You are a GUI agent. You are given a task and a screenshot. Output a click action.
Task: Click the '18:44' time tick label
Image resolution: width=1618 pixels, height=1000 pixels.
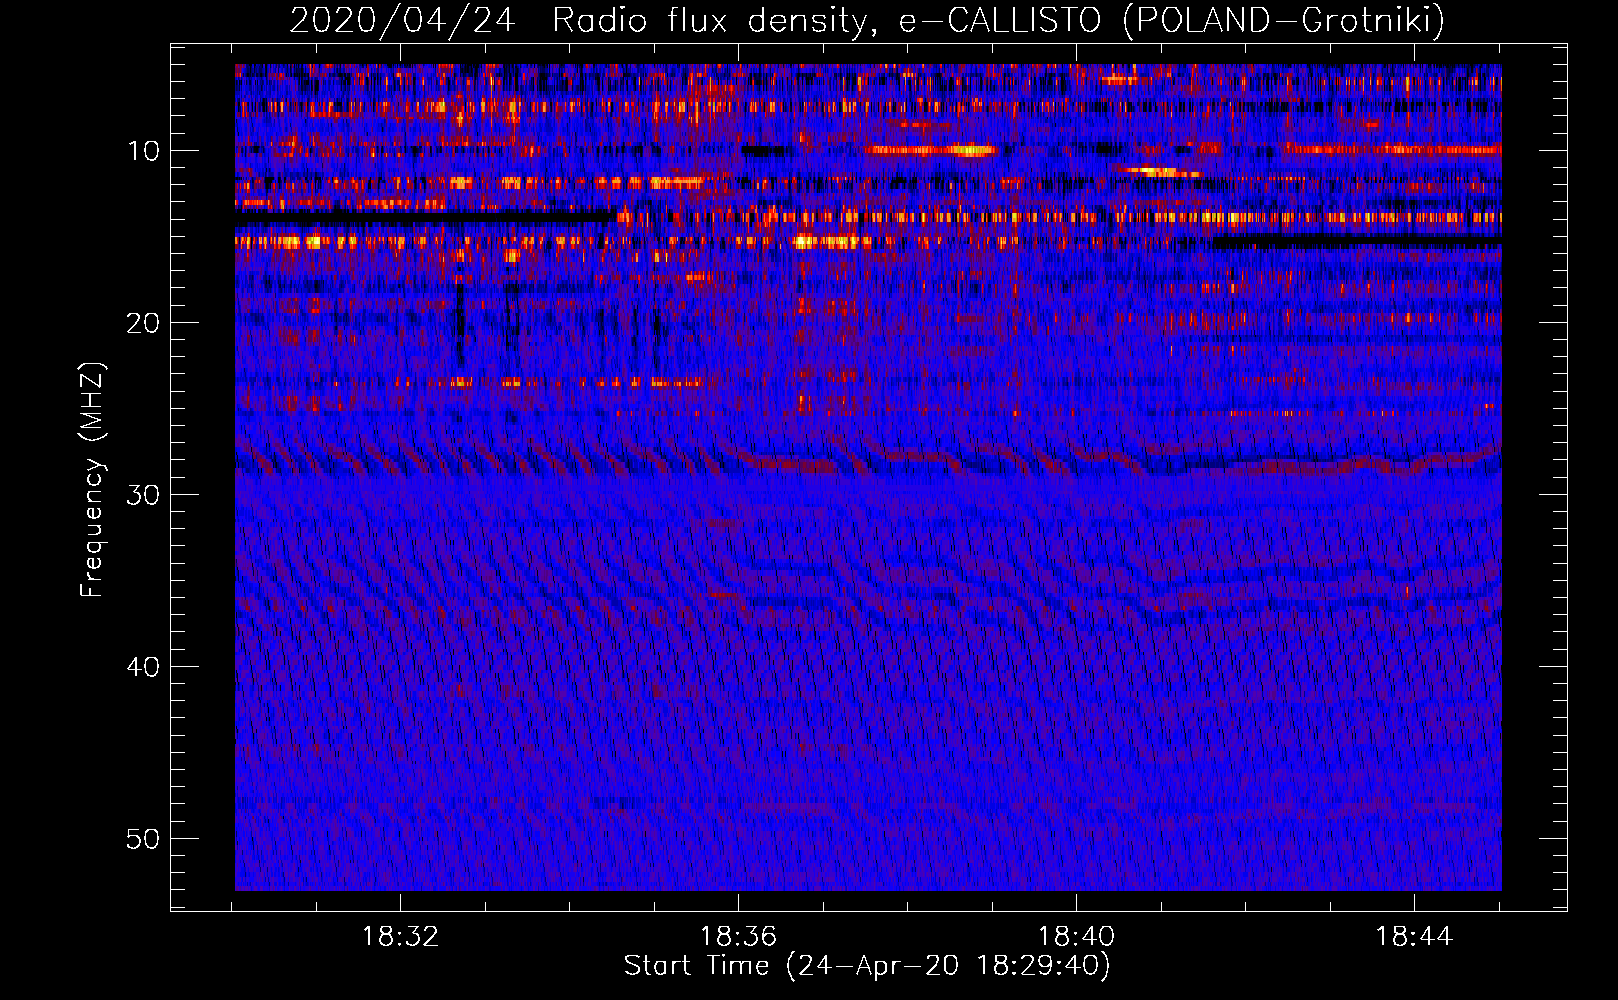[x=1414, y=936]
